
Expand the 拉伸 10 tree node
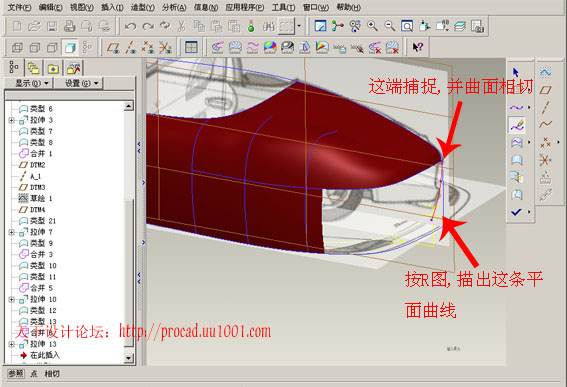[x=11, y=299]
